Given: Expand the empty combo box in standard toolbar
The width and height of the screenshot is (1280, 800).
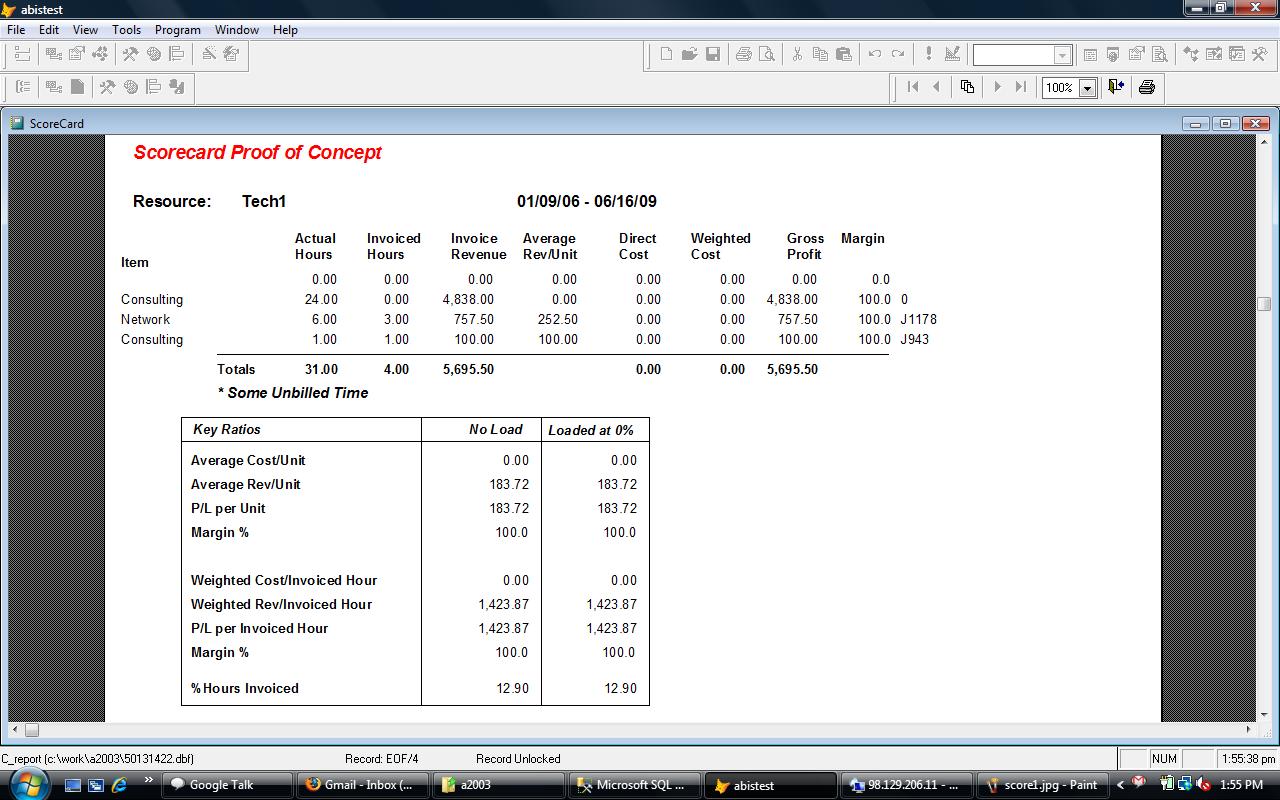Looking at the screenshot, I should click(1063, 55).
